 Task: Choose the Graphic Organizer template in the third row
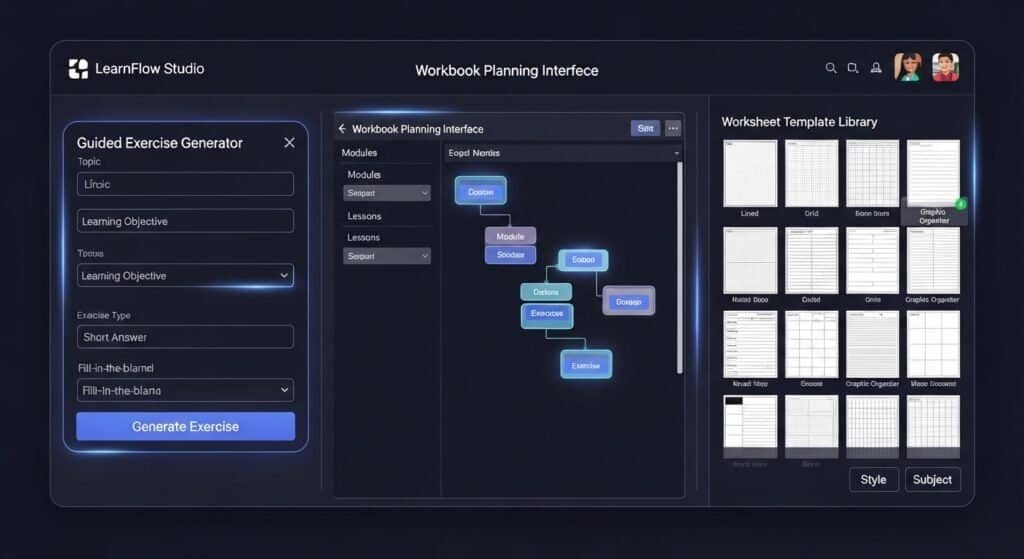(872, 344)
